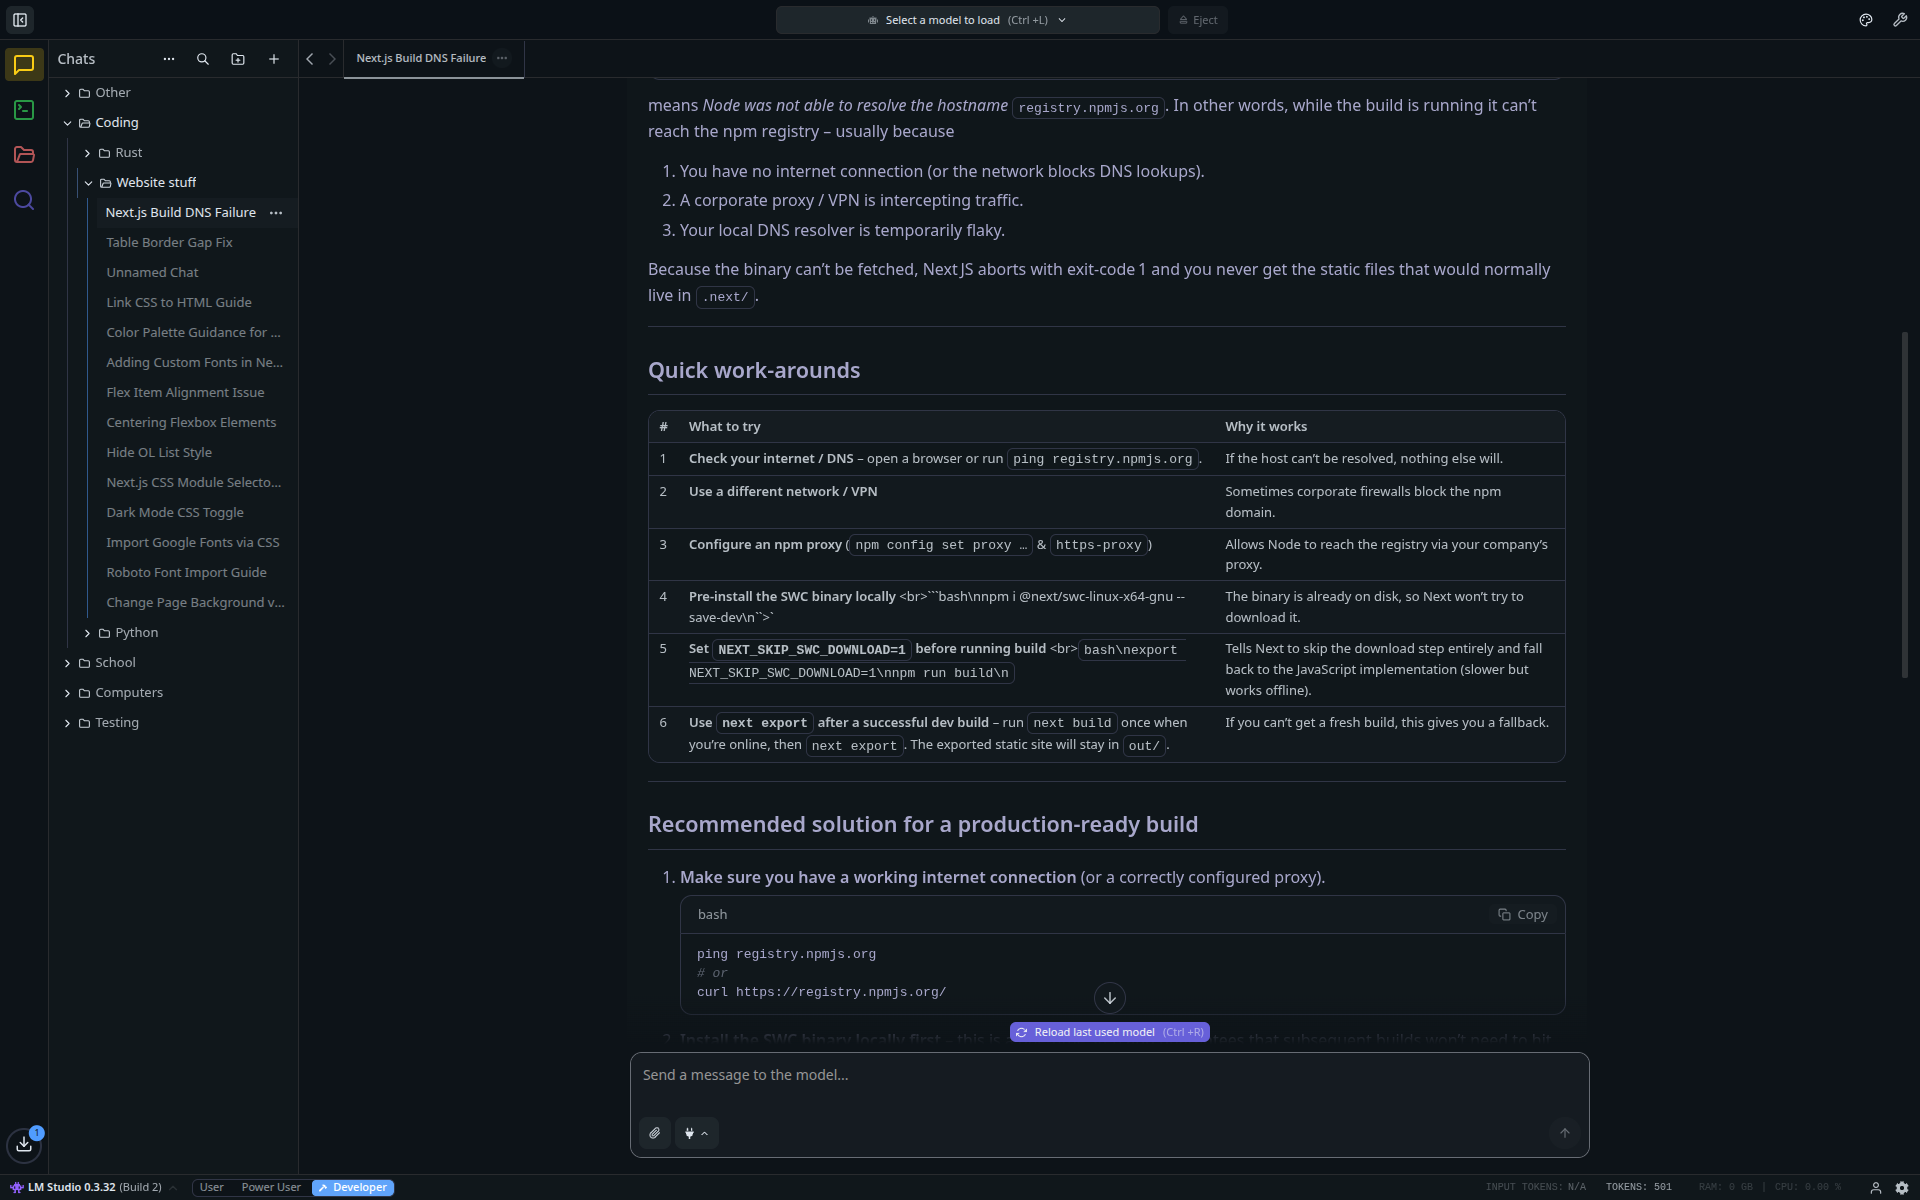Image resolution: width=1920 pixels, height=1200 pixels.
Task: Open the model selector dropdown
Action: click(x=967, y=20)
